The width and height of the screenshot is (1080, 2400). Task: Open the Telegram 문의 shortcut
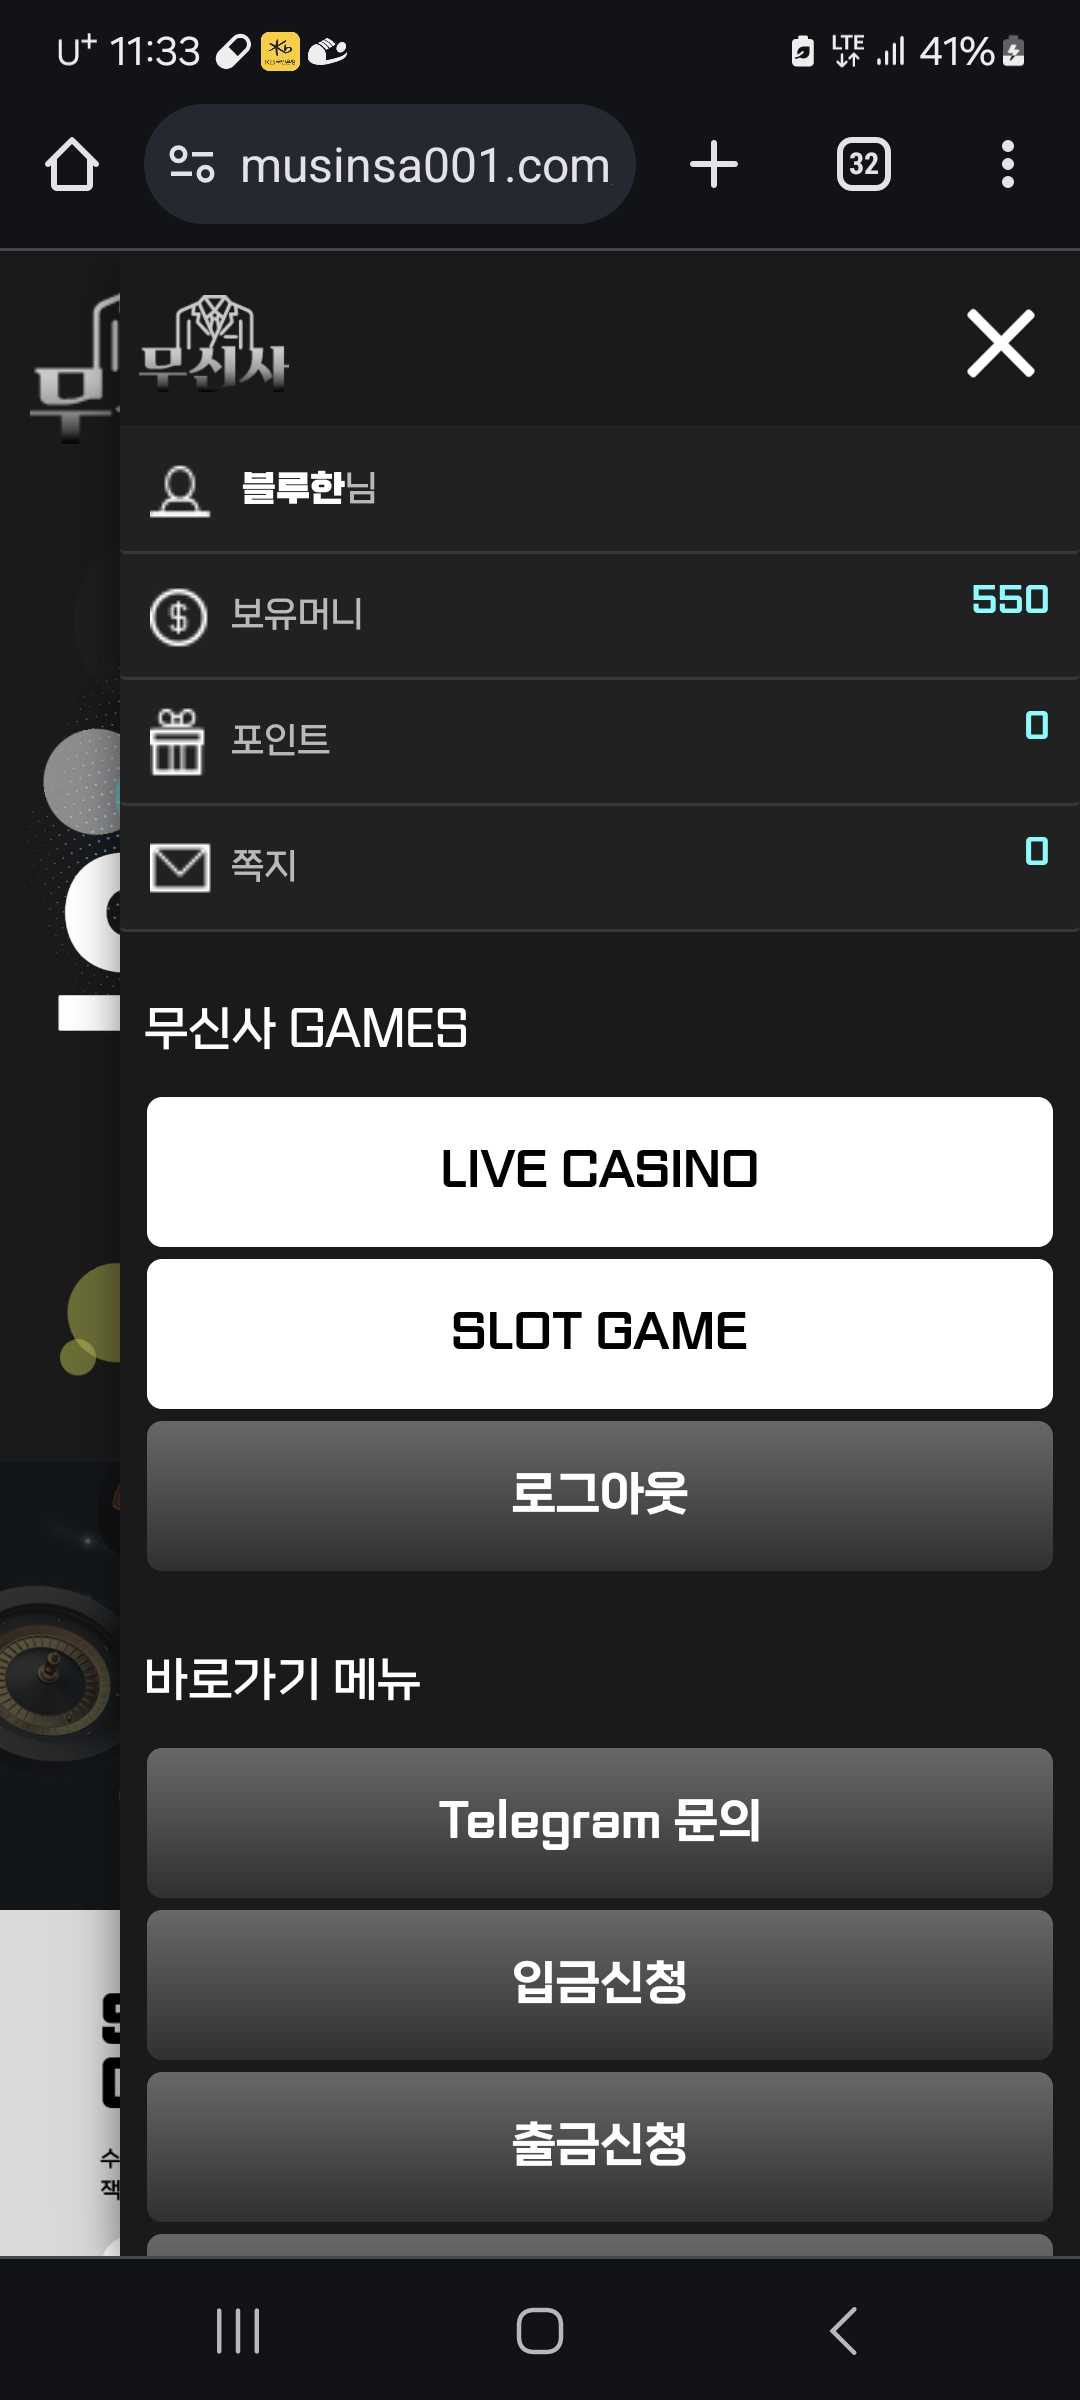(600, 1822)
